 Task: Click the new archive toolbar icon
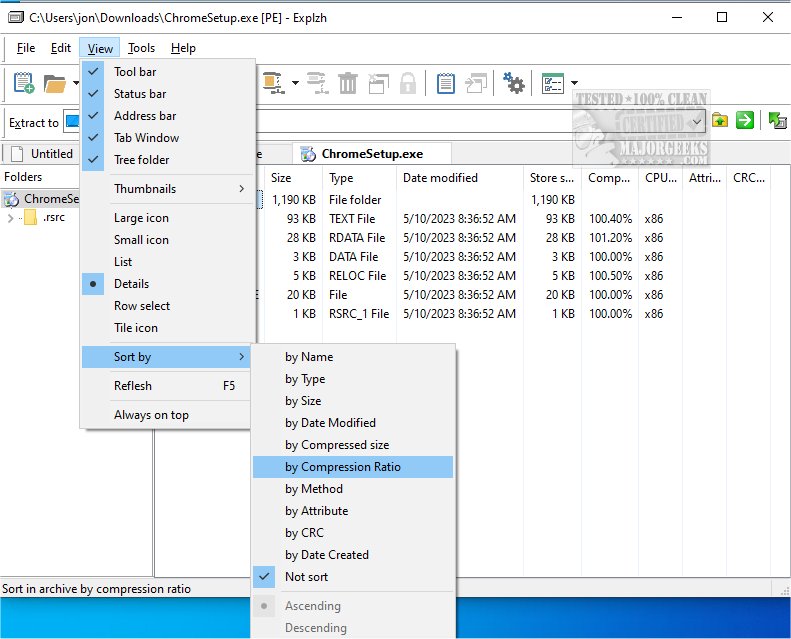pyautogui.click(x=24, y=83)
